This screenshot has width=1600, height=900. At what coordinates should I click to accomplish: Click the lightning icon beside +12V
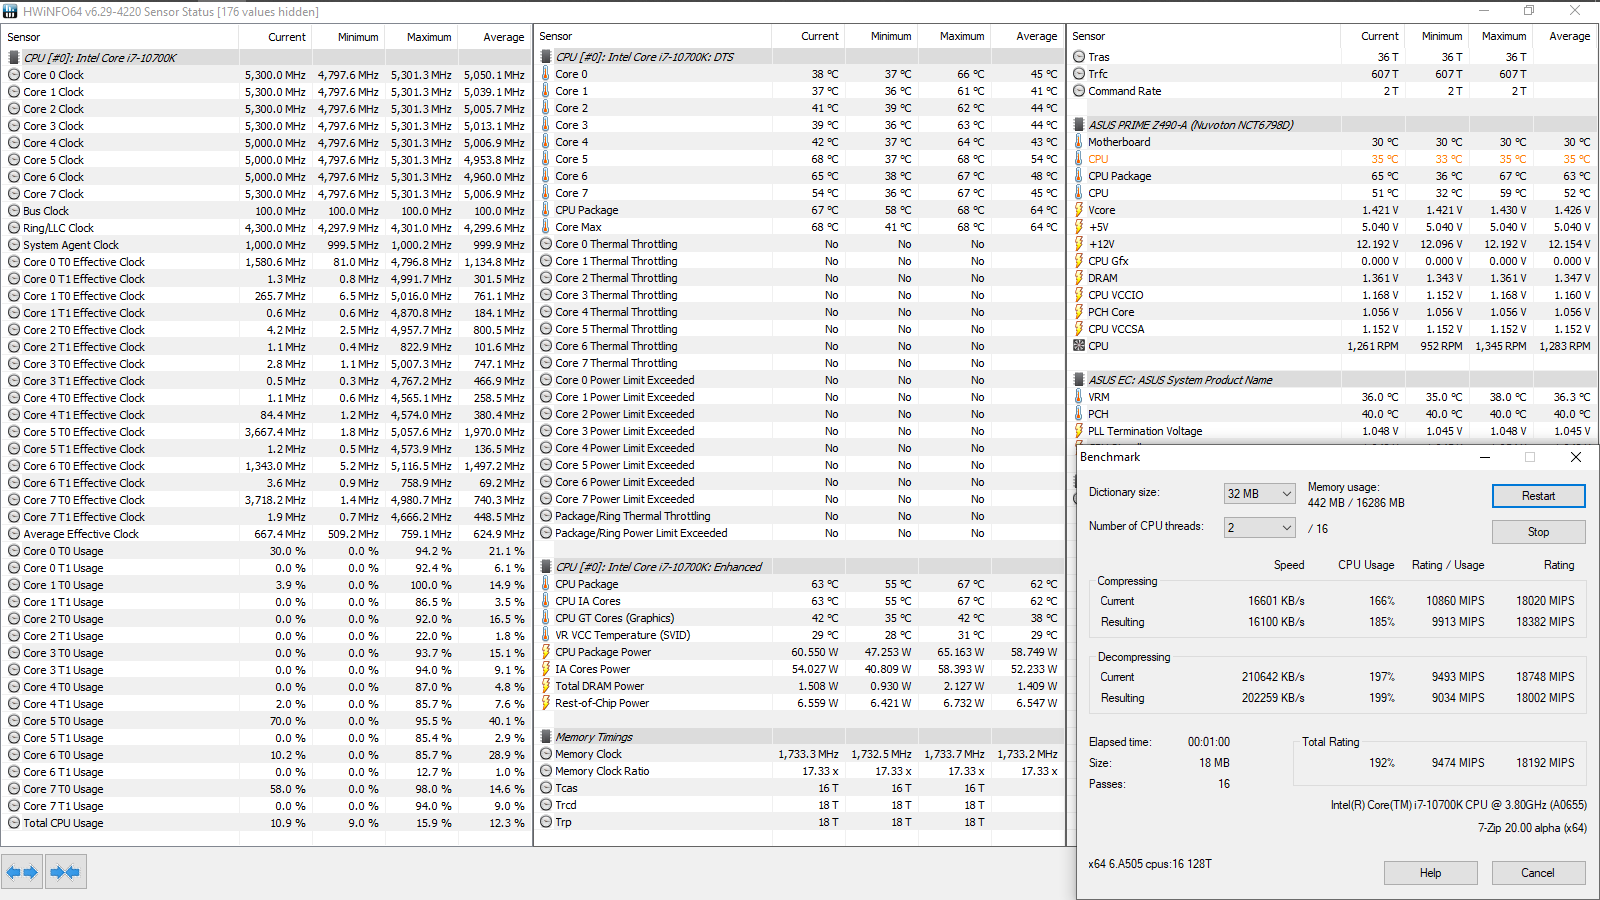(1079, 244)
